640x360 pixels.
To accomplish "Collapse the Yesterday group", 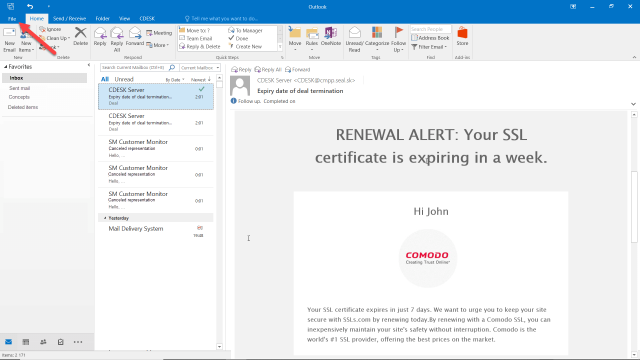I will (x=105, y=218).
